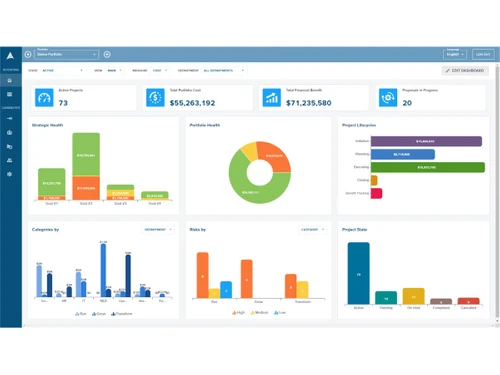Click the brown Completed bar in Project State
The height and width of the screenshot is (375, 500).
441,301
